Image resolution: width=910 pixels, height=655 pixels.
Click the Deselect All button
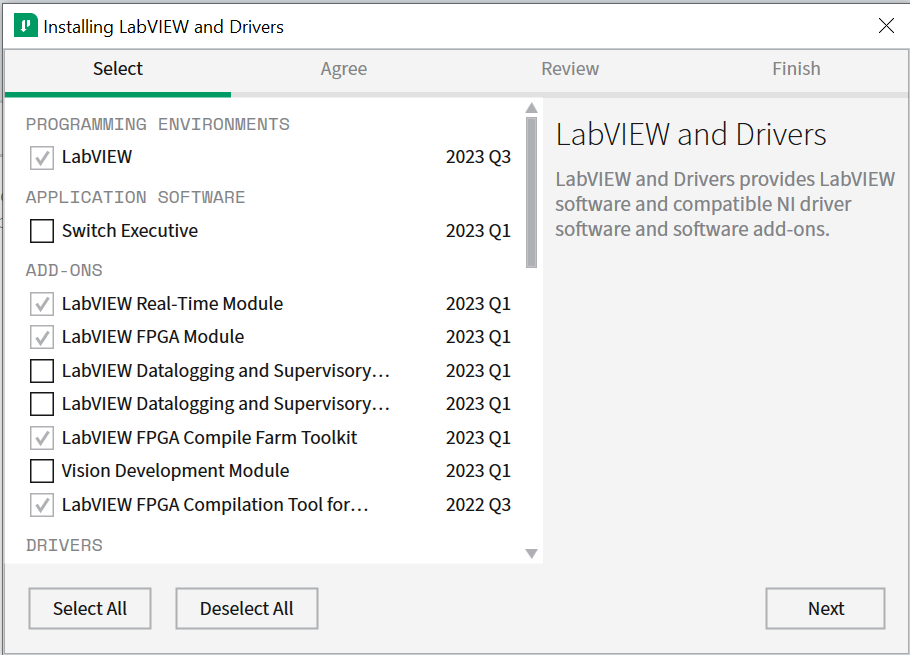246,608
